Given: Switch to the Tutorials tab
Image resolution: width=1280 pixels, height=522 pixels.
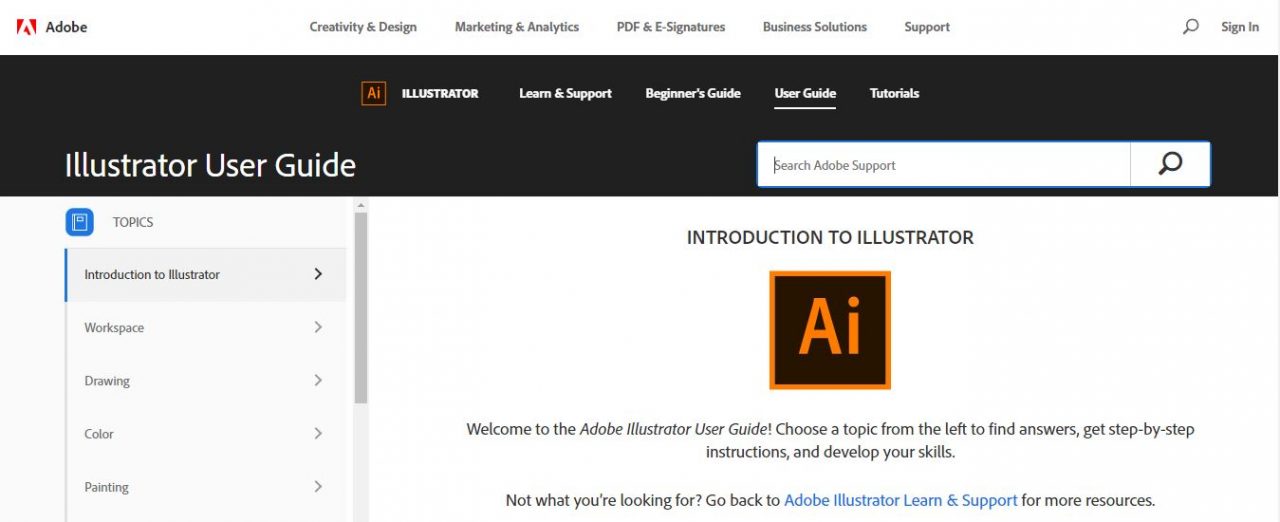Looking at the screenshot, I should (894, 93).
